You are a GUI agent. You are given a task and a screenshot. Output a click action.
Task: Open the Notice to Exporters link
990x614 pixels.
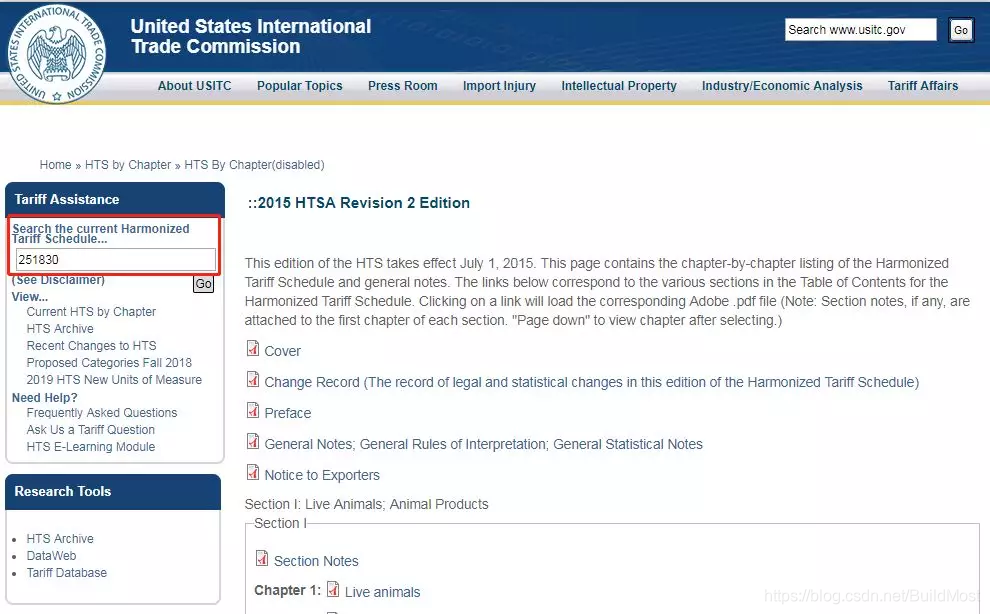pos(322,475)
